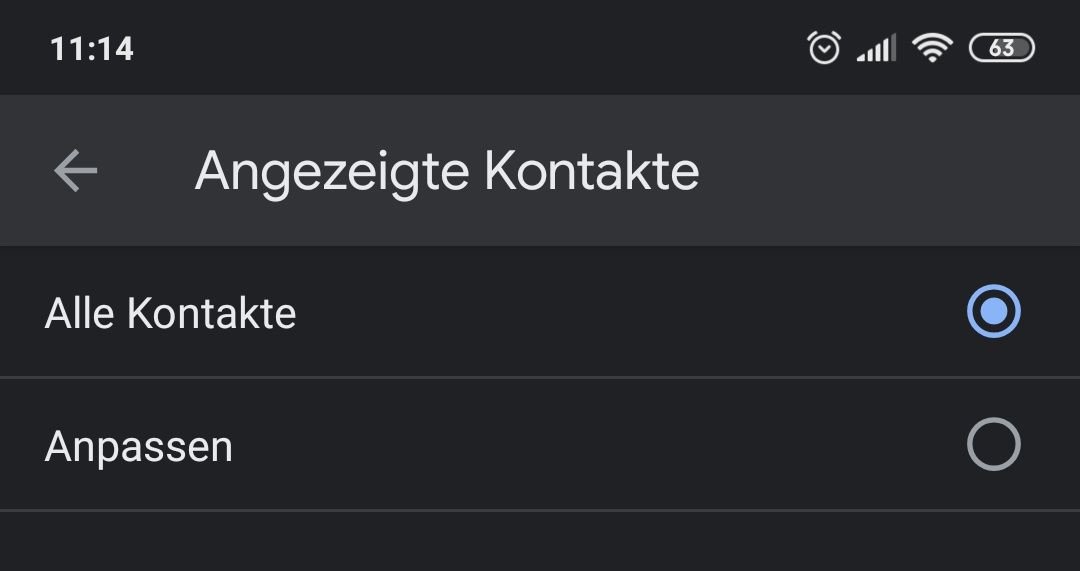
Task: Tap the alarm clock status icon
Action: (x=824, y=48)
